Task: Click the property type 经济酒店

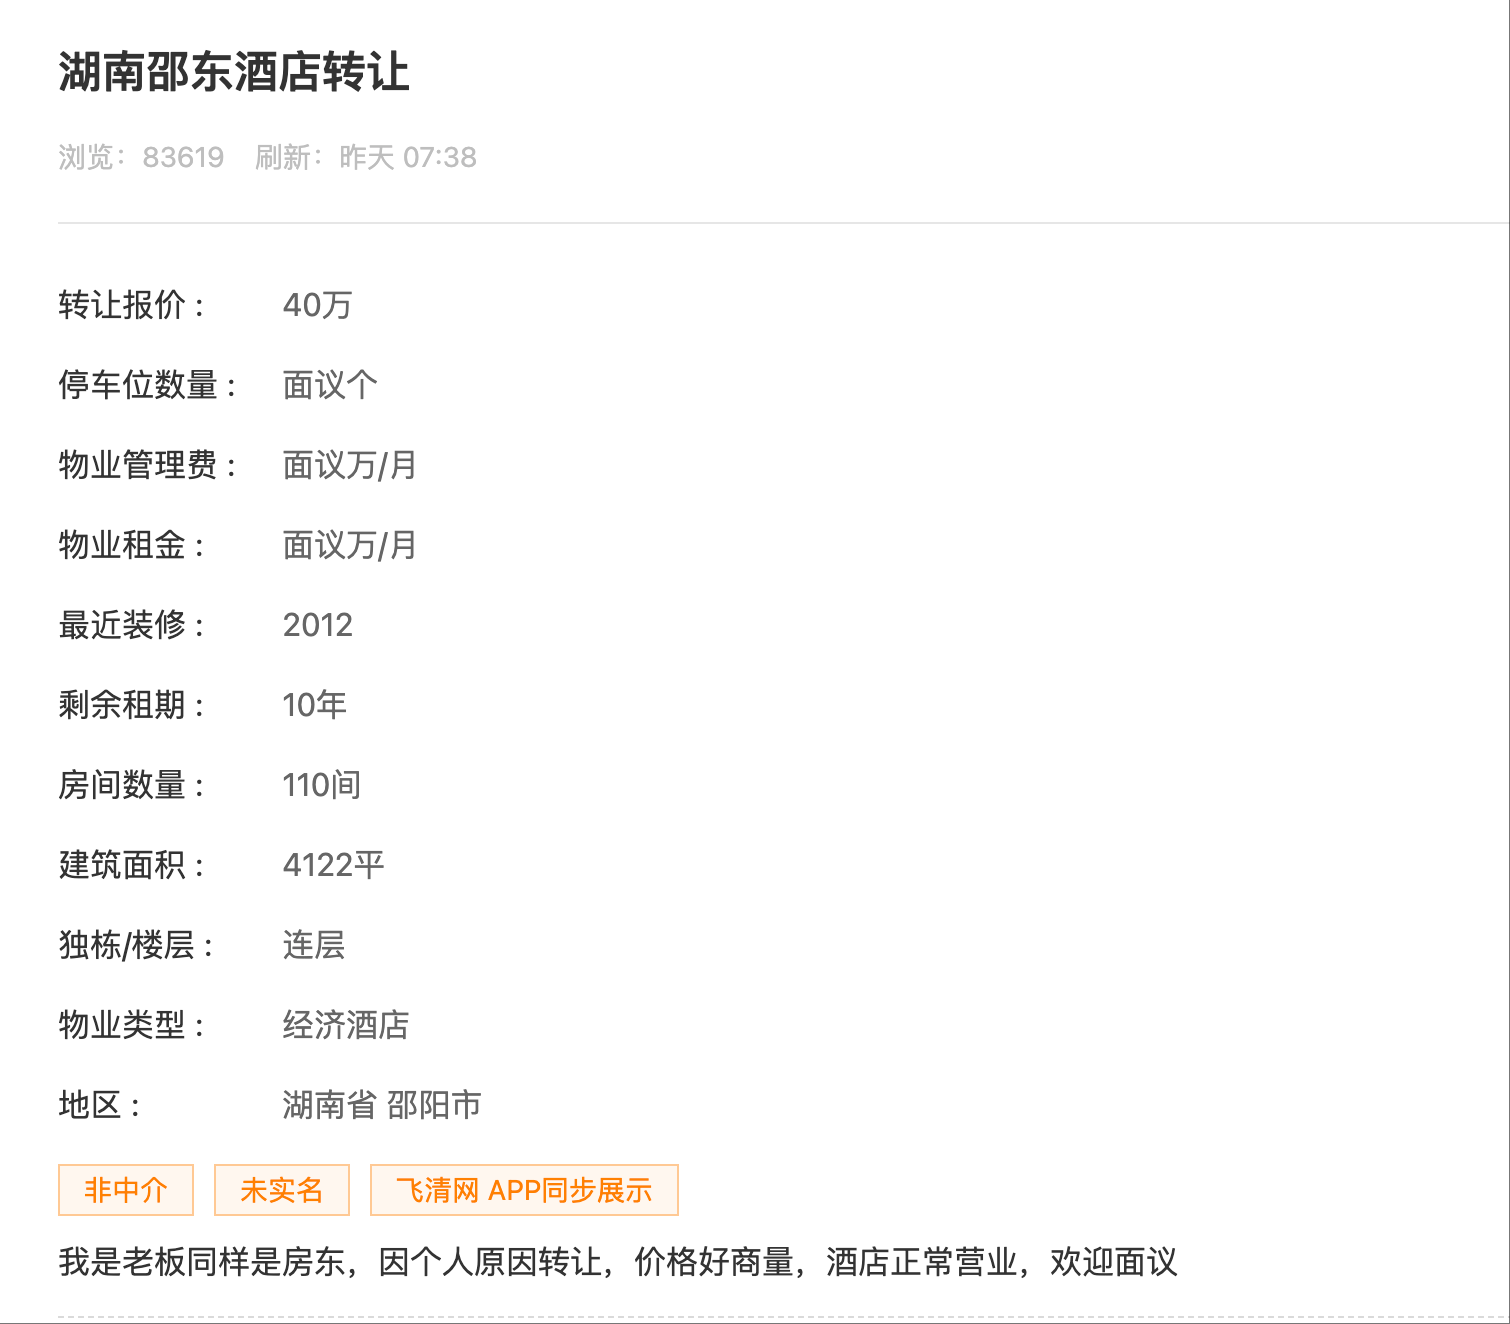Action: pyautogui.click(x=346, y=1025)
